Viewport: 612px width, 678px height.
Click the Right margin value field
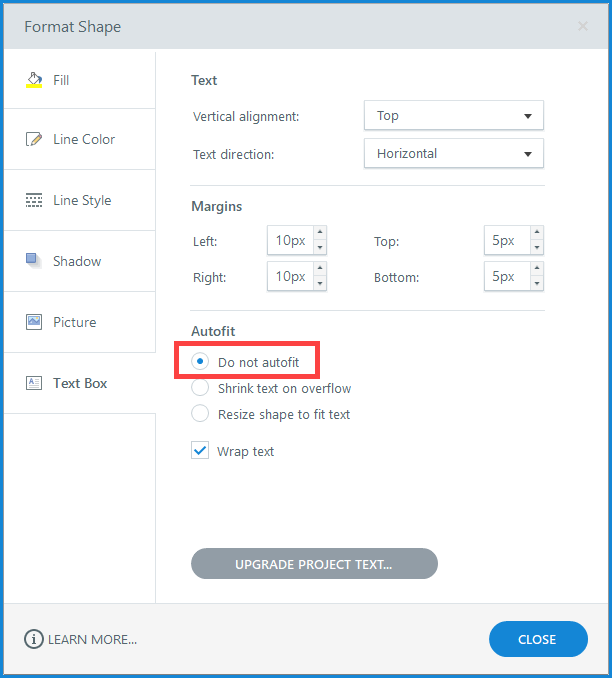tap(291, 276)
